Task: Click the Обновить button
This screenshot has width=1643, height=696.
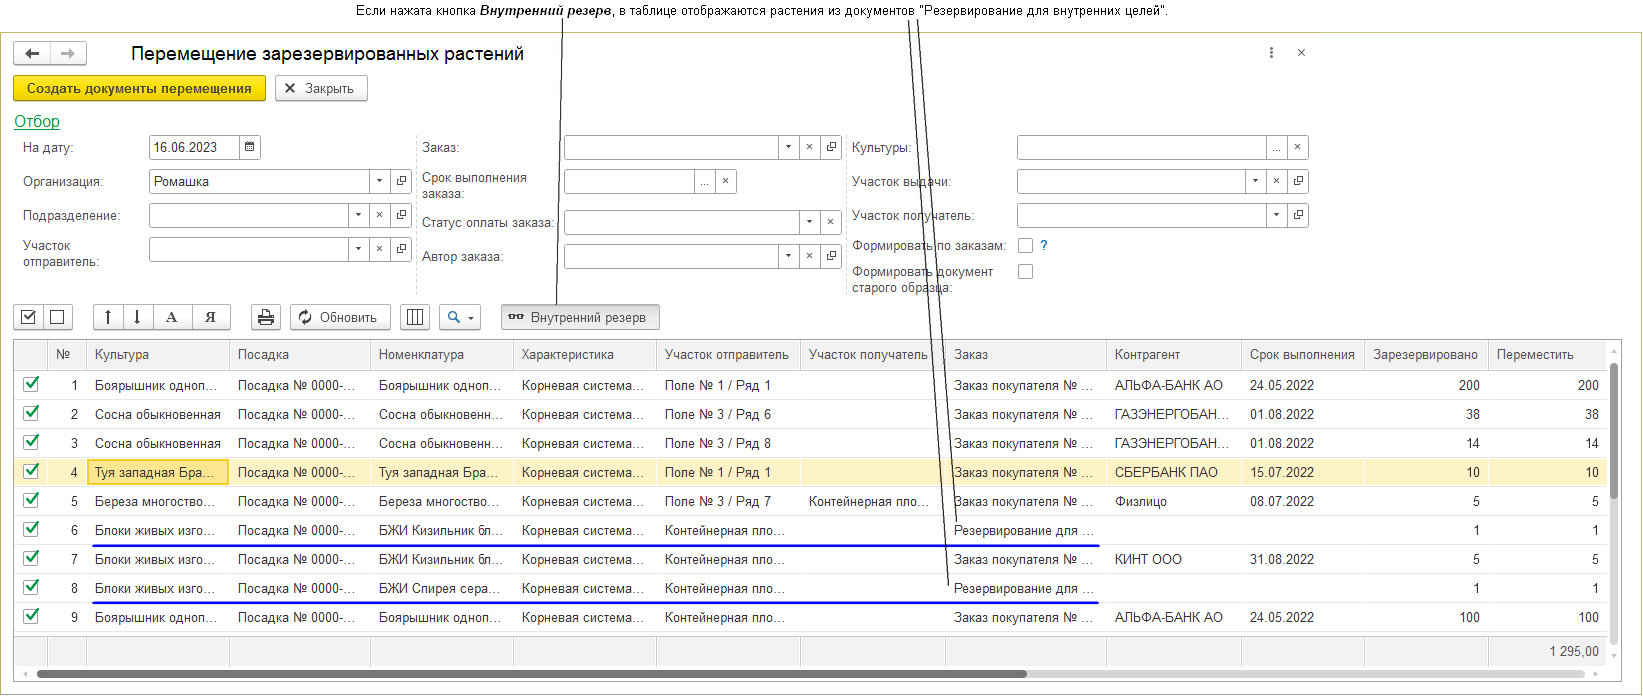Action: (338, 317)
